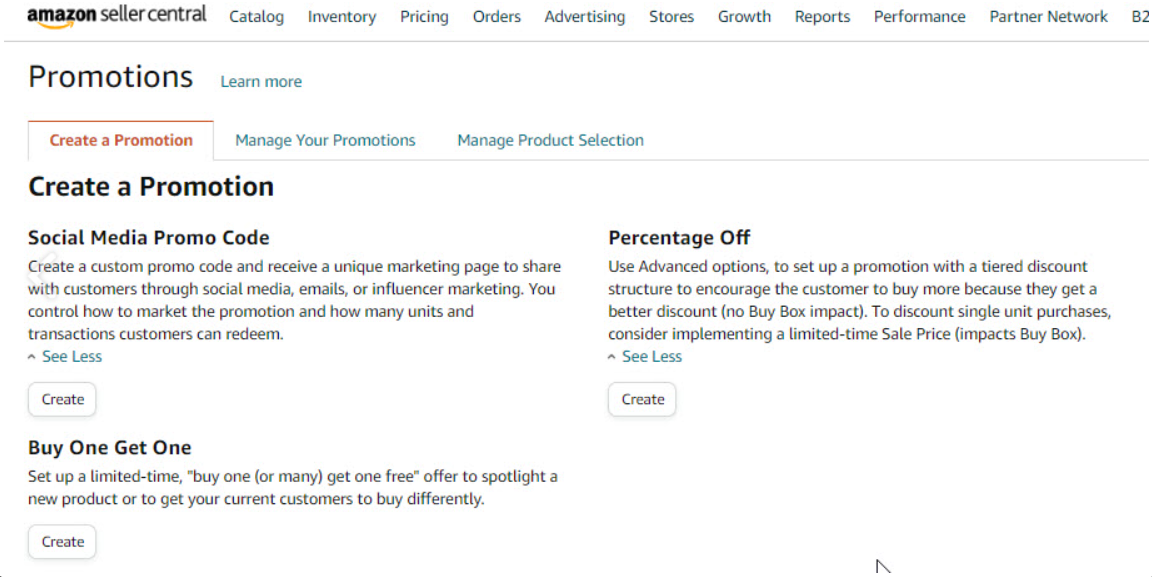Open the Pricing menu
The height and width of the screenshot is (577, 1152).
[x=424, y=17]
